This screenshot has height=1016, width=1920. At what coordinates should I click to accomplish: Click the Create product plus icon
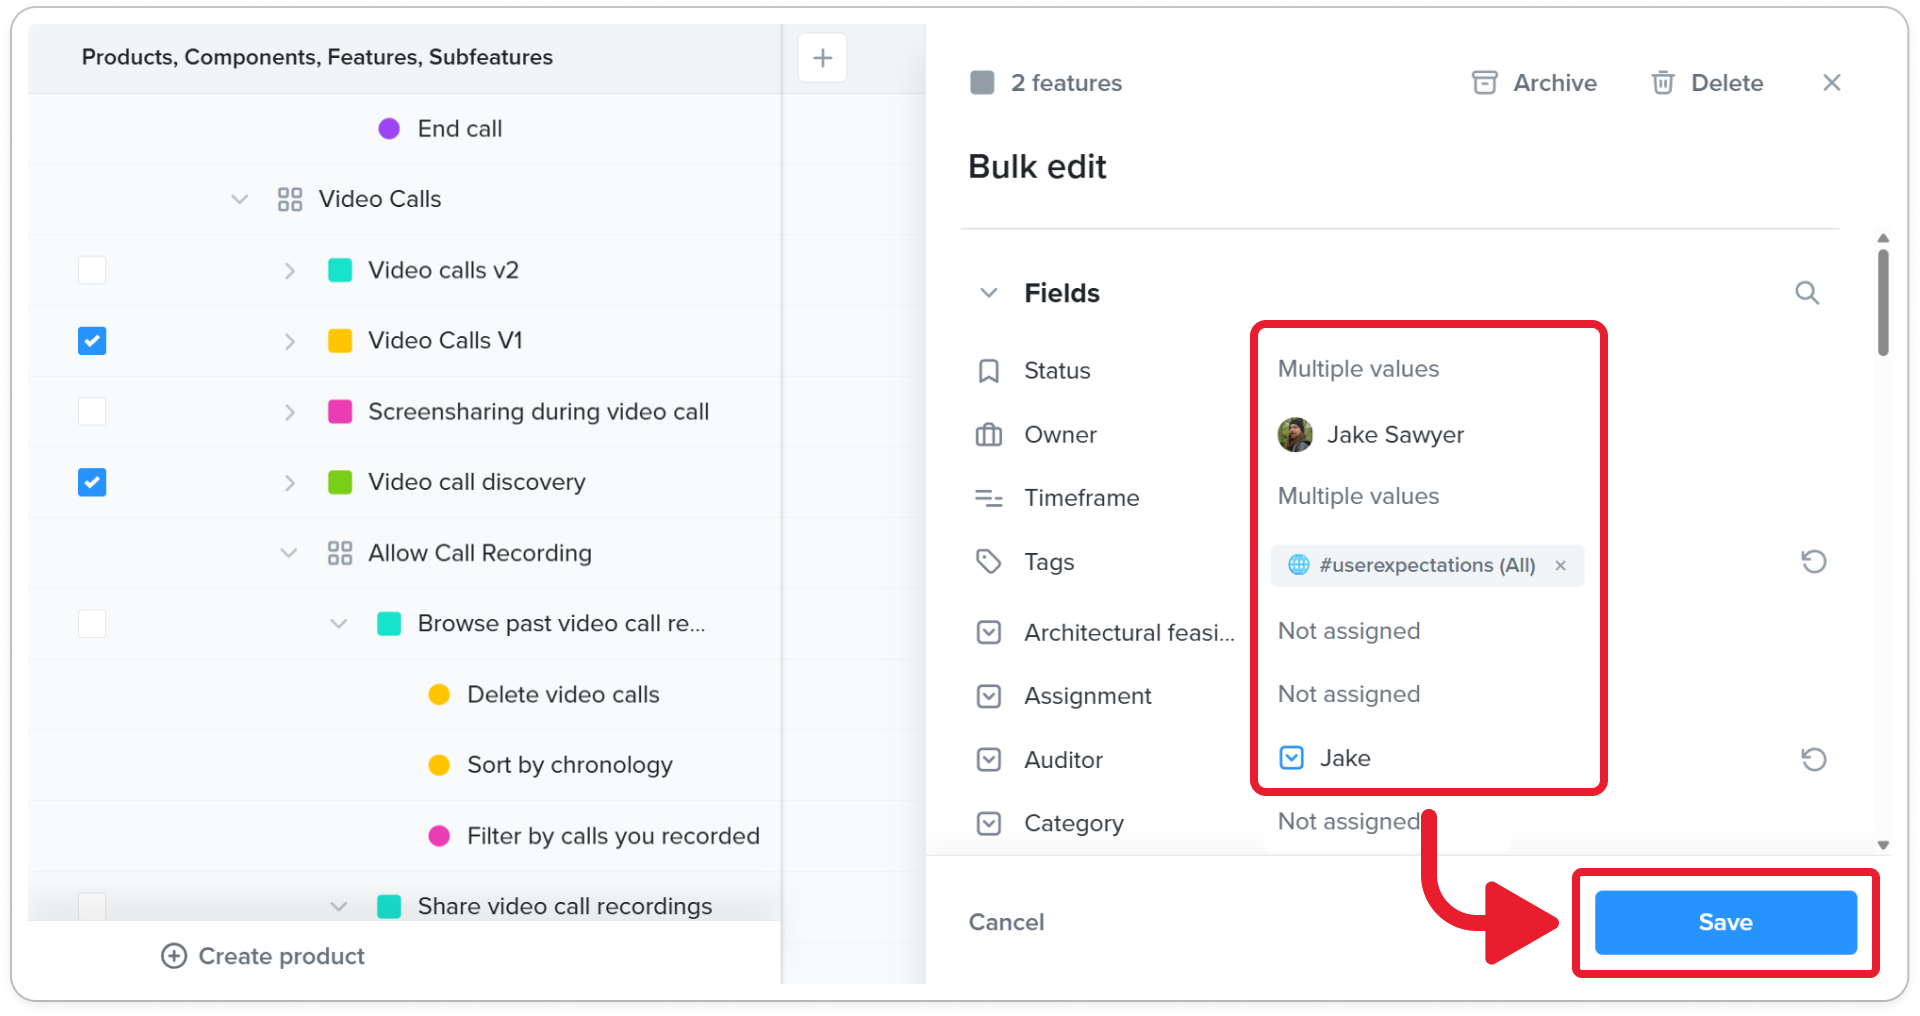pyautogui.click(x=174, y=956)
